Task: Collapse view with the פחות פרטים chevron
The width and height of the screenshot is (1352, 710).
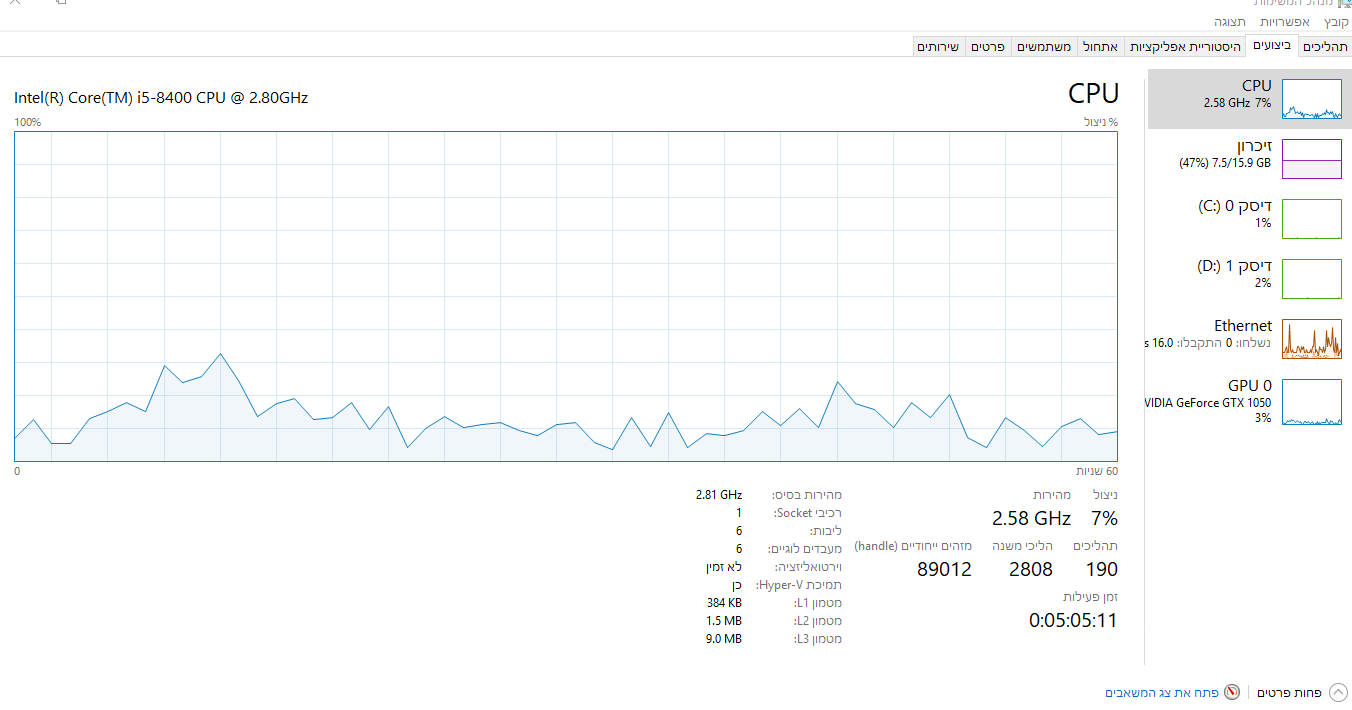Action: (x=1338, y=692)
